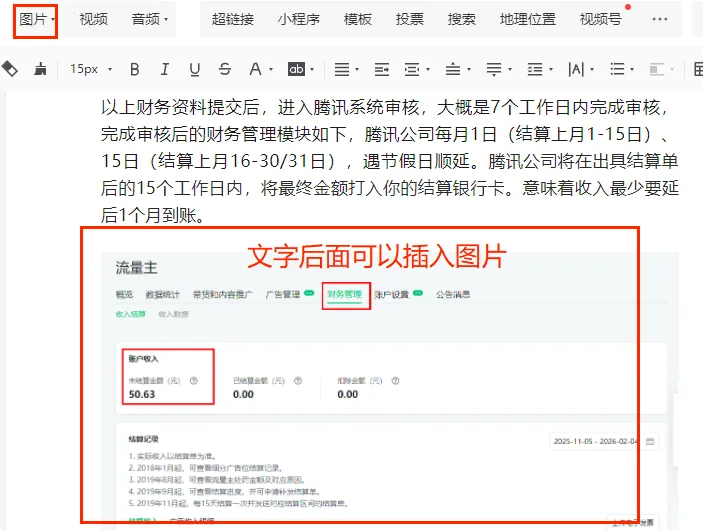Click text "完成审核后的财务管理模块如下"
Image resolution: width=703 pixels, height=530 pixels.
click(224, 135)
